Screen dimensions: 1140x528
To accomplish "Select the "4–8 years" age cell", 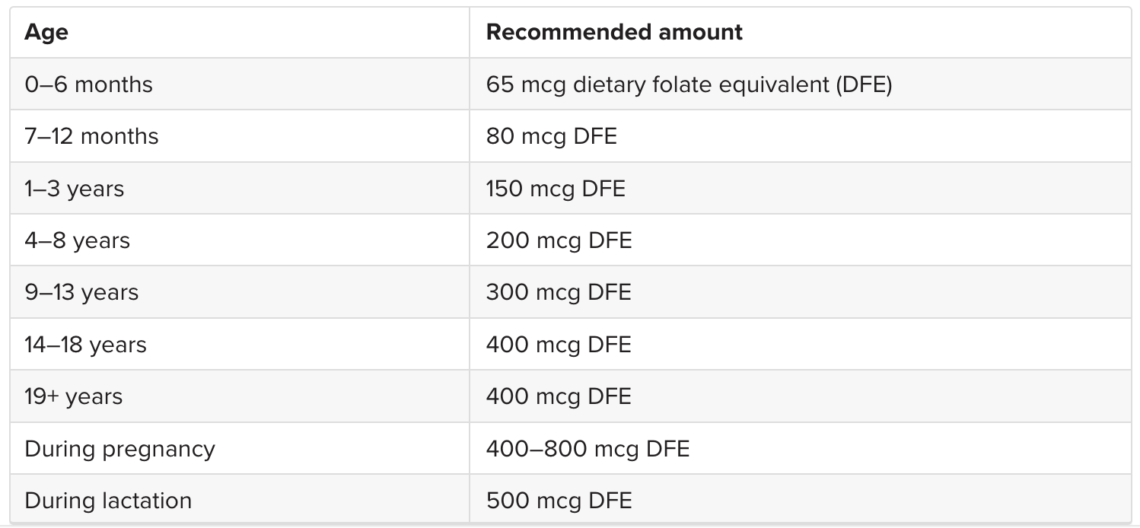I will [x=78, y=240].
